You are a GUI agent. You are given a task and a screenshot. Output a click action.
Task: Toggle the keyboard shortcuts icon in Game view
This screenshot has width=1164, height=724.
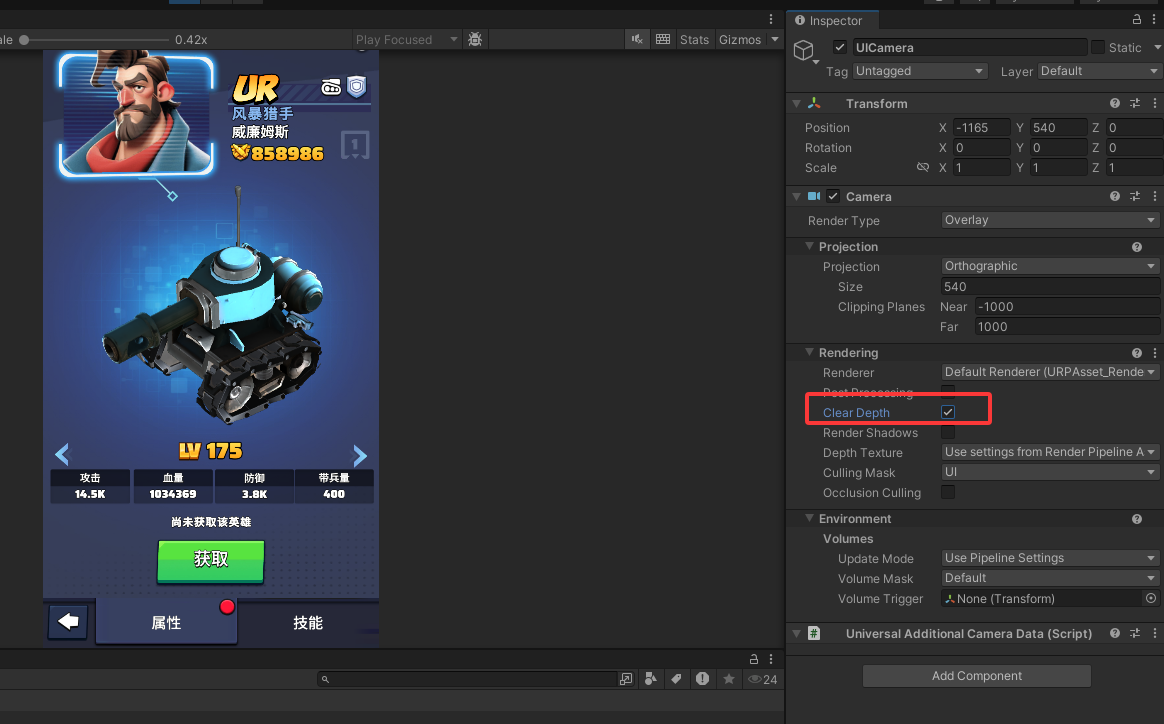click(663, 39)
